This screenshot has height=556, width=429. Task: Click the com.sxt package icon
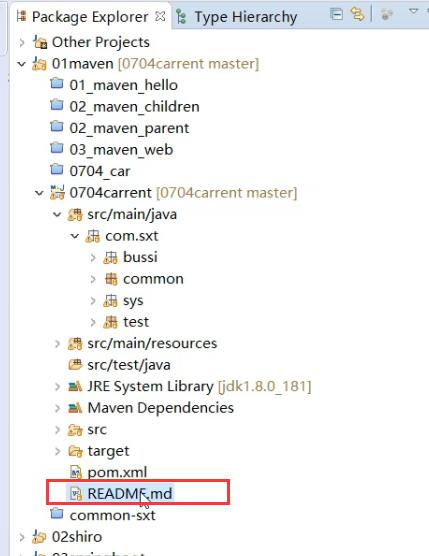coord(93,236)
